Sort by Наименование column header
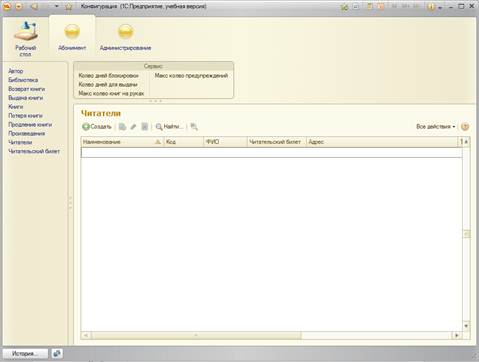Image resolution: width=479 pixels, height=362 pixels. tap(122, 142)
